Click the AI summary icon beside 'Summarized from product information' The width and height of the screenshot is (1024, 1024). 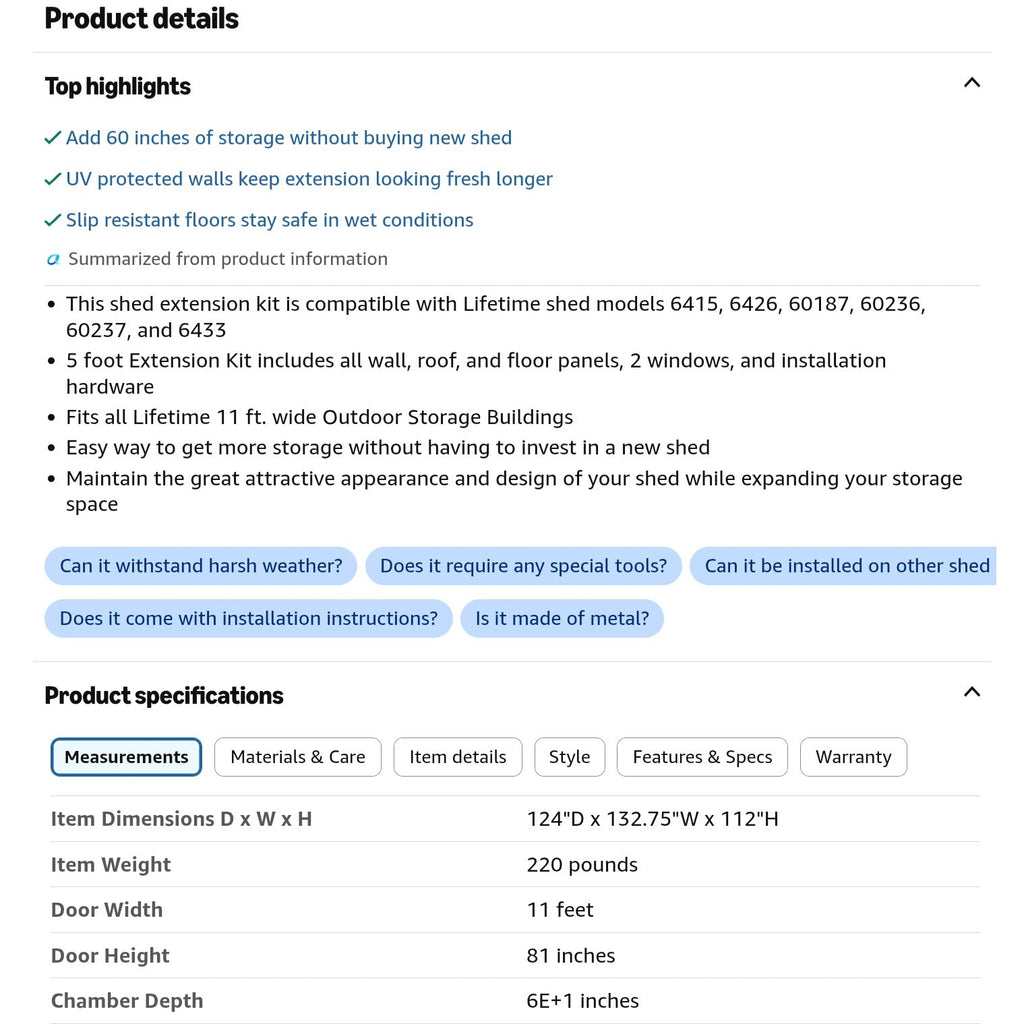[x=53, y=259]
